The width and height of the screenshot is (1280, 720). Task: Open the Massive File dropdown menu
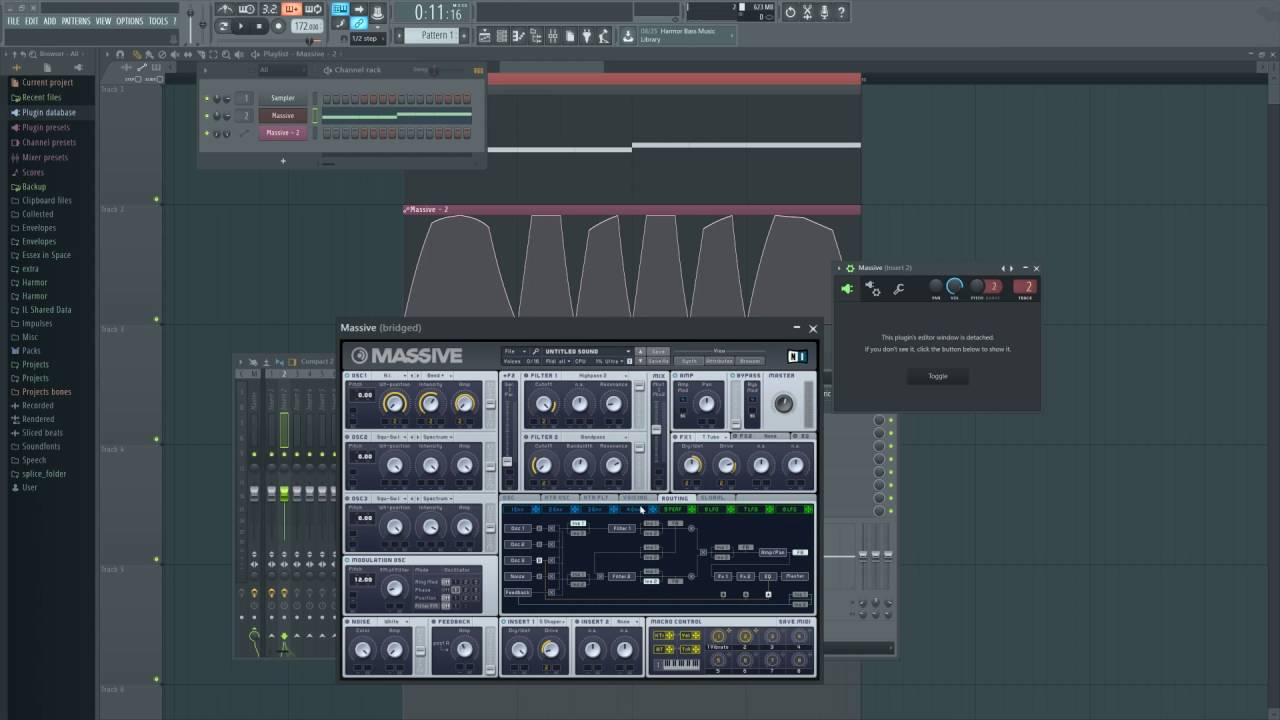(x=514, y=352)
